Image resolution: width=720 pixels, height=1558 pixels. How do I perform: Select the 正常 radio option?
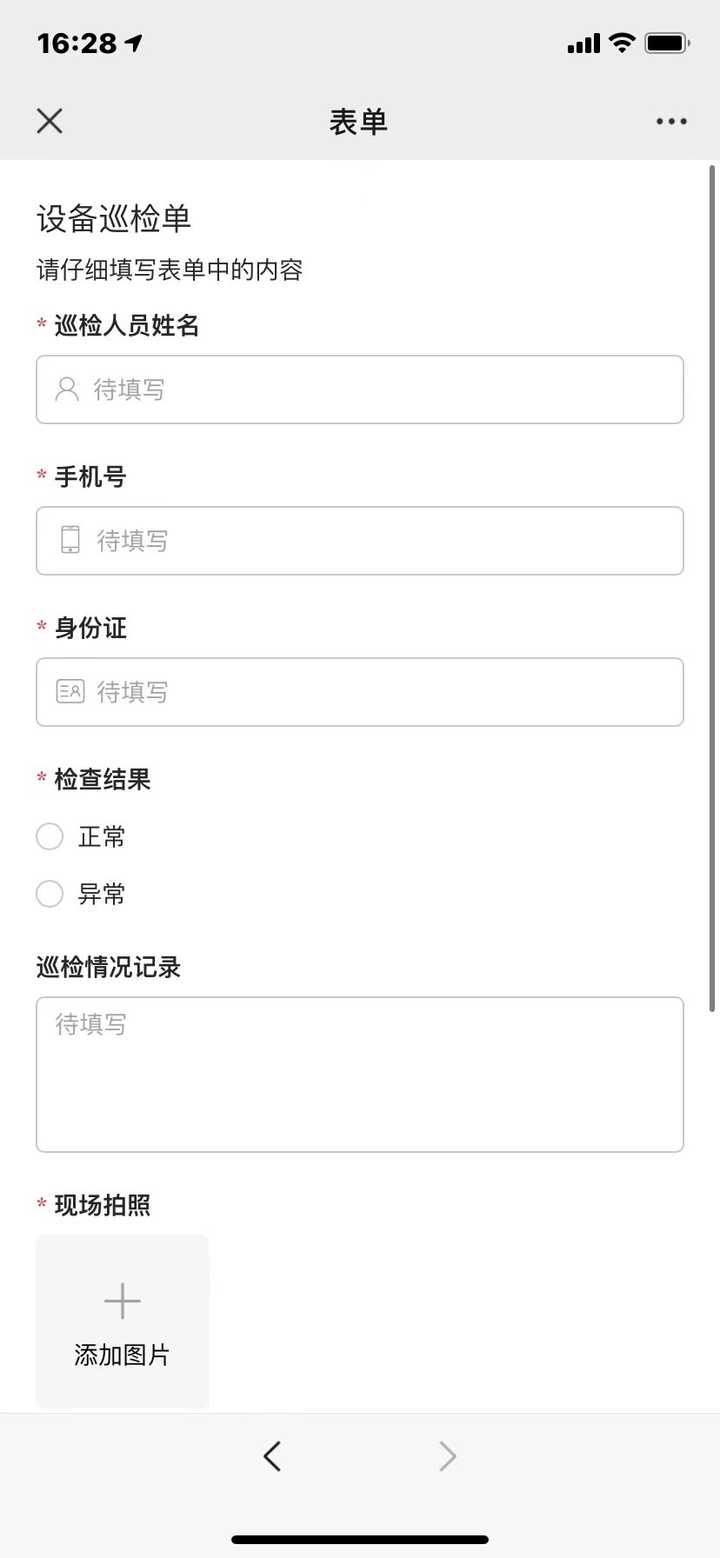point(50,836)
